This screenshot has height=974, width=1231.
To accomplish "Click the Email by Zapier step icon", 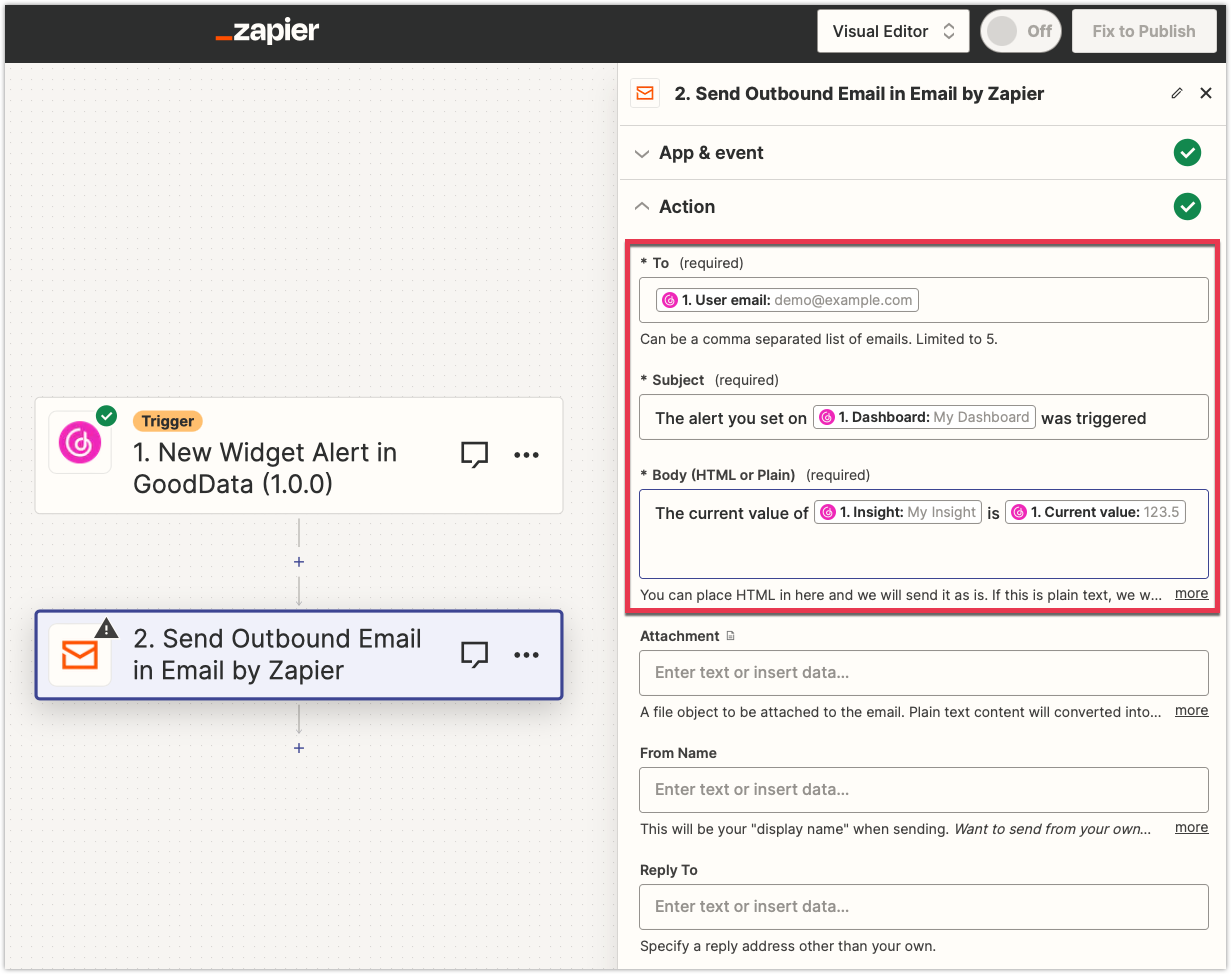I will click(80, 655).
